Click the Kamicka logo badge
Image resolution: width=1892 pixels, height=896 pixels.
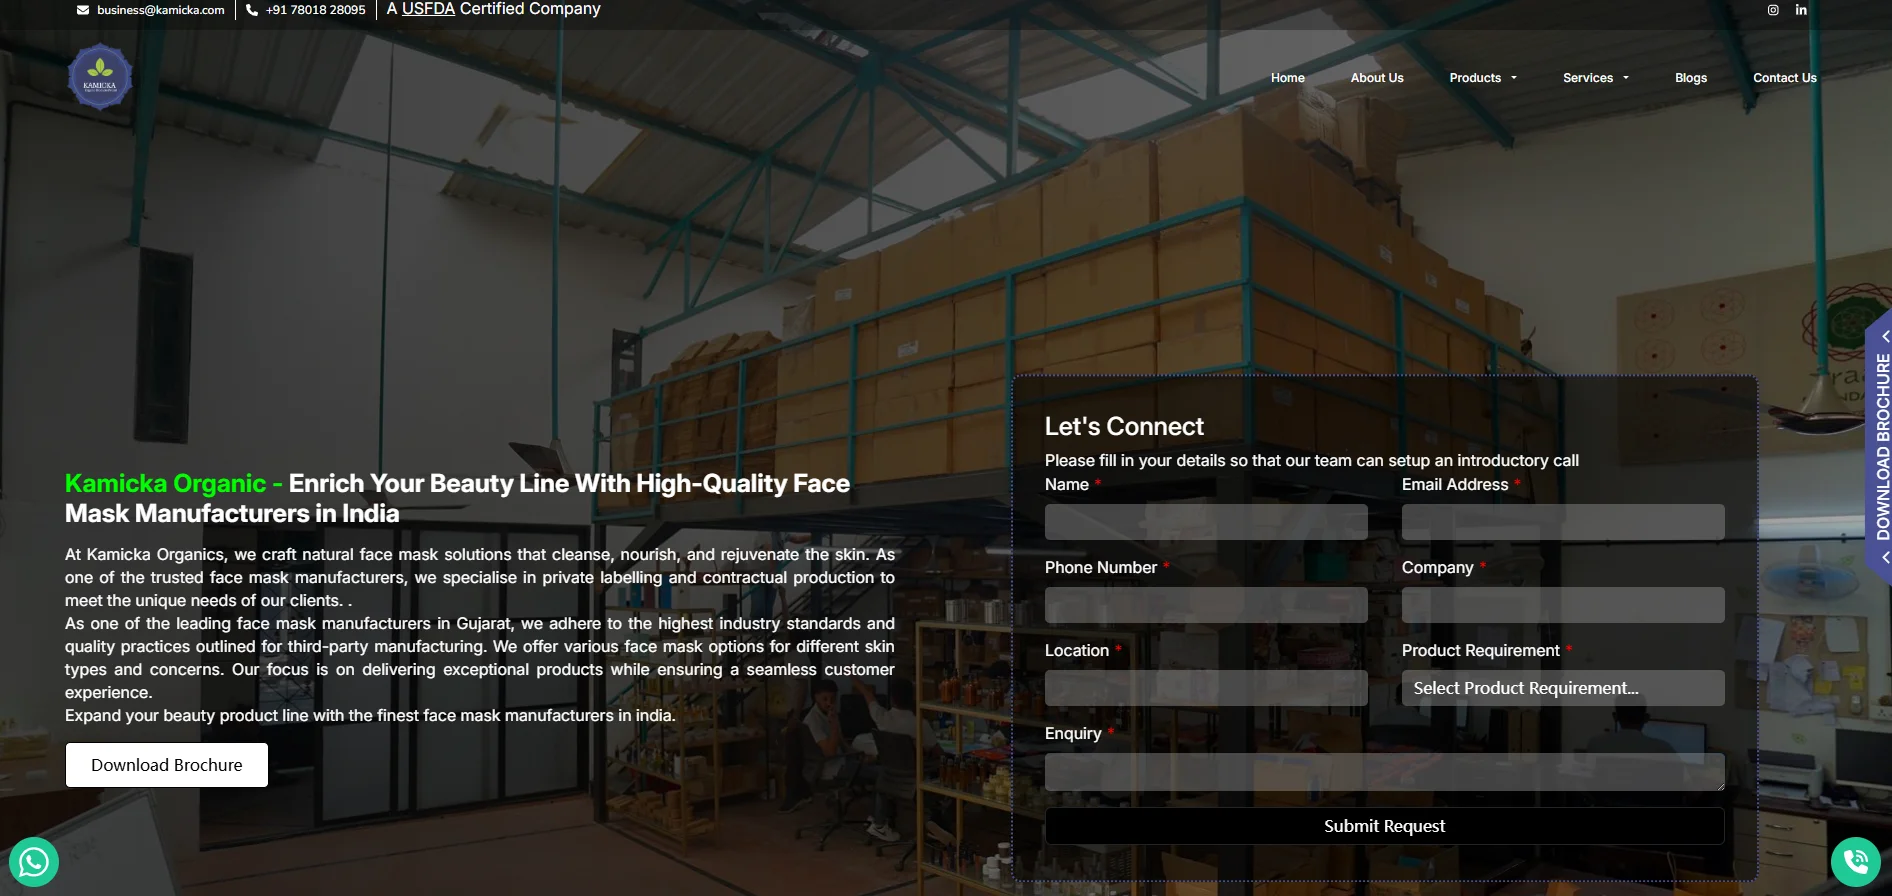tap(99, 77)
